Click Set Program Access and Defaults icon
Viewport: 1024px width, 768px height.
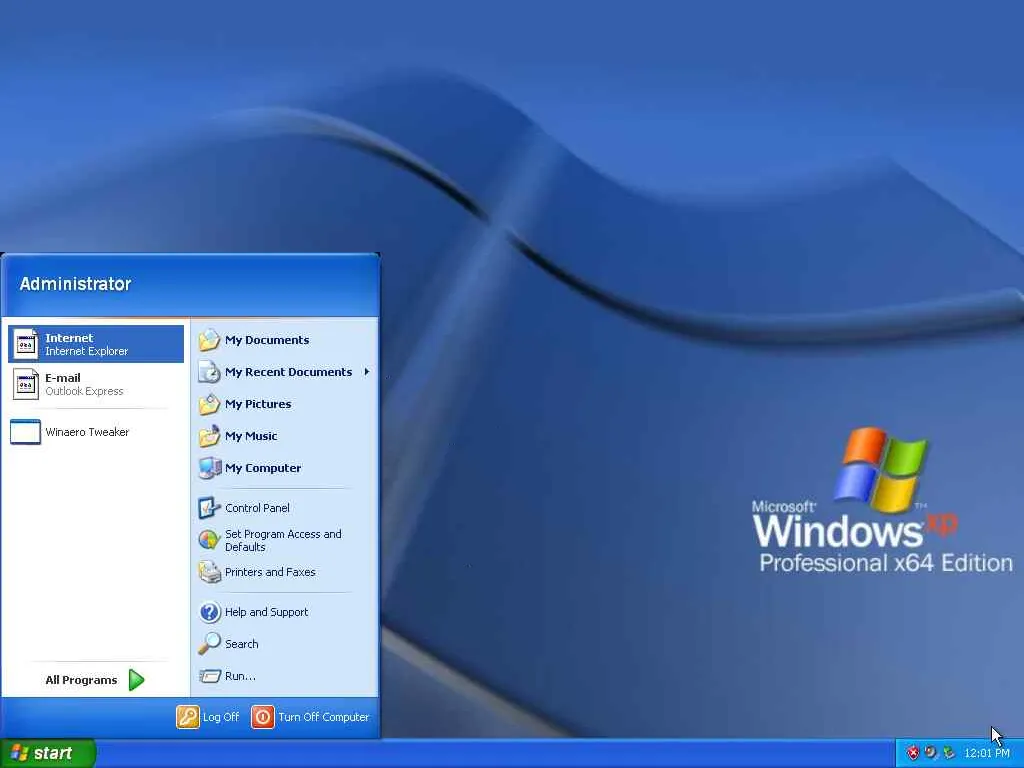(x=210, y=539)
